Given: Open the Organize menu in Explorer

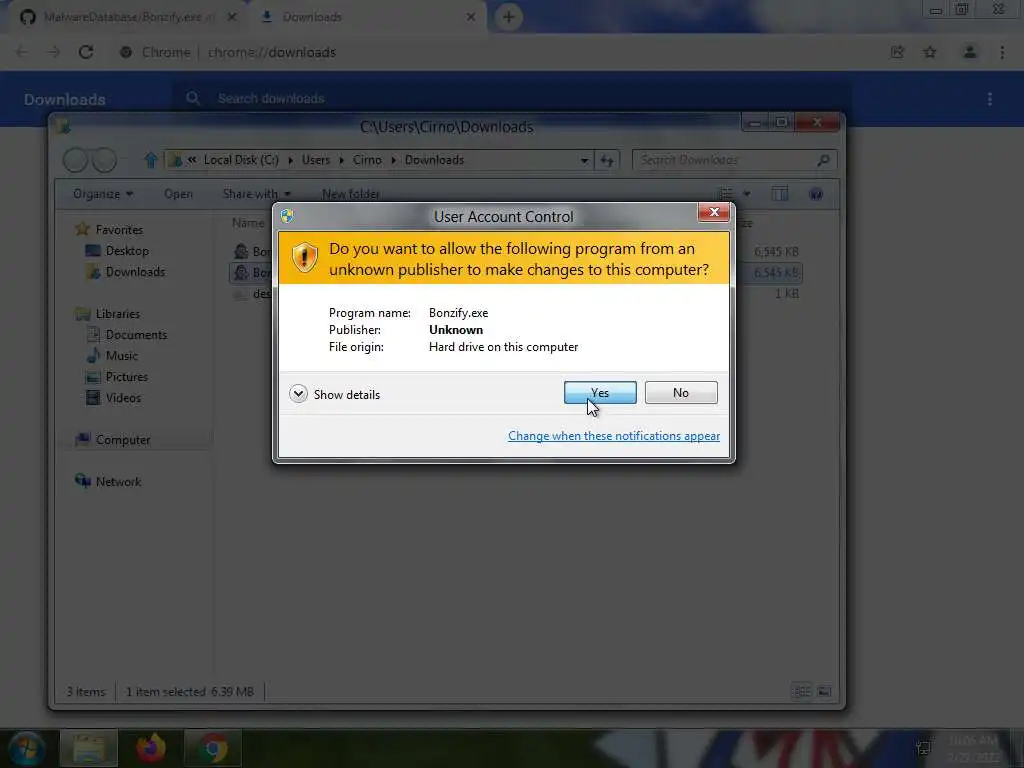Looking at the screenshot, I should point(103,194).
